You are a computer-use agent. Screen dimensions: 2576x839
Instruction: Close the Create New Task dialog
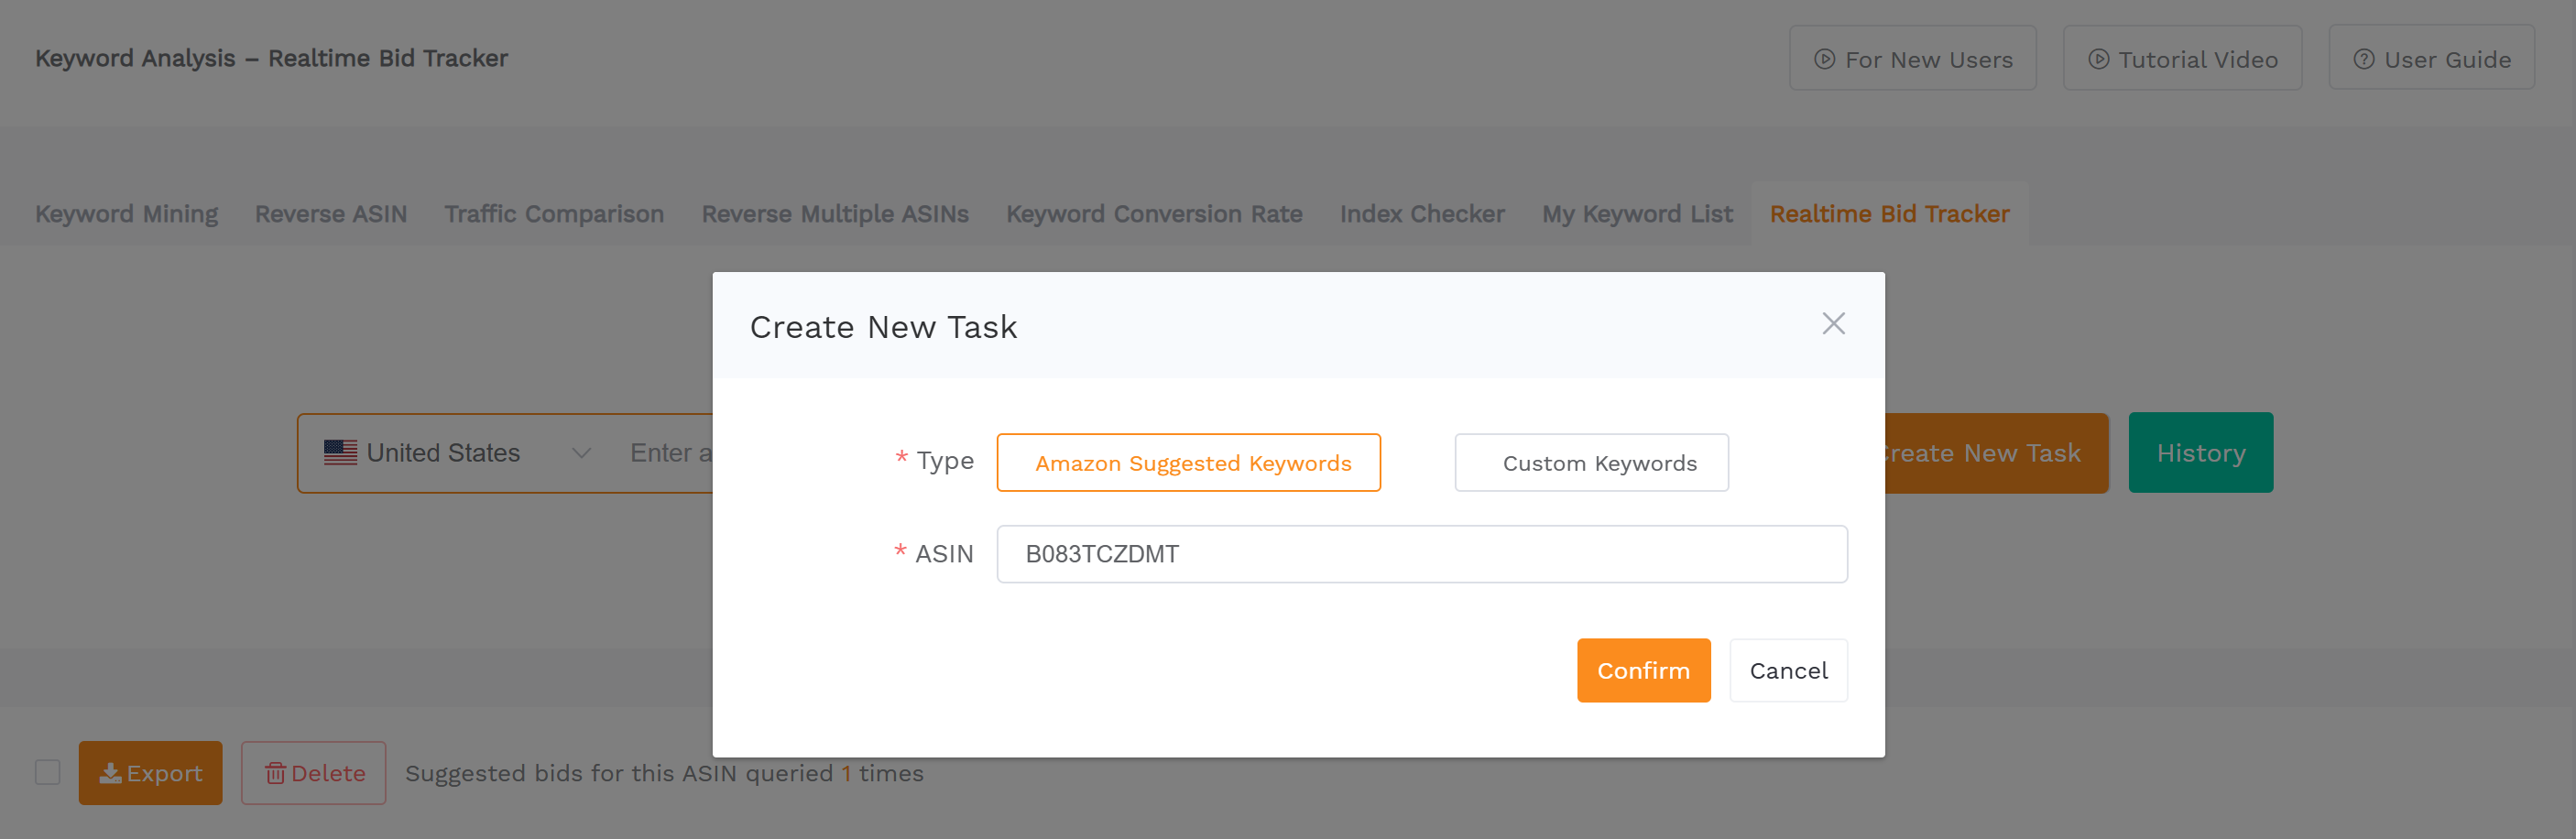(x=1833, y=324)
